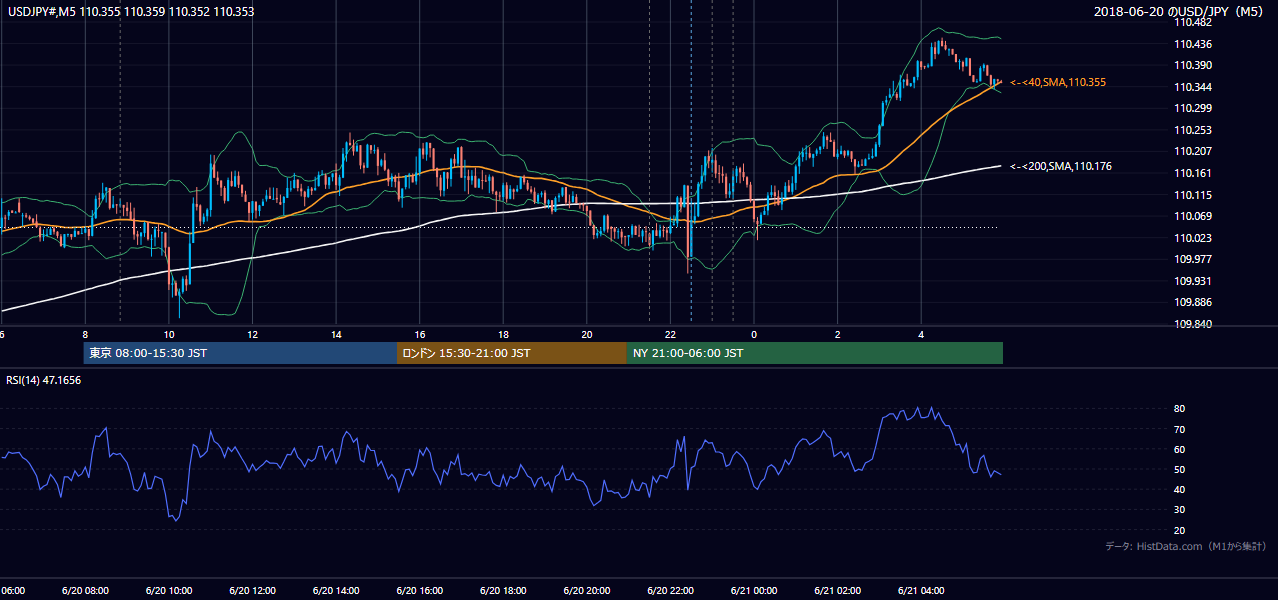Click the white 200 SMA 110.176 label
This screenshot has width=1278, height=600.
[x=1061, y=166]
